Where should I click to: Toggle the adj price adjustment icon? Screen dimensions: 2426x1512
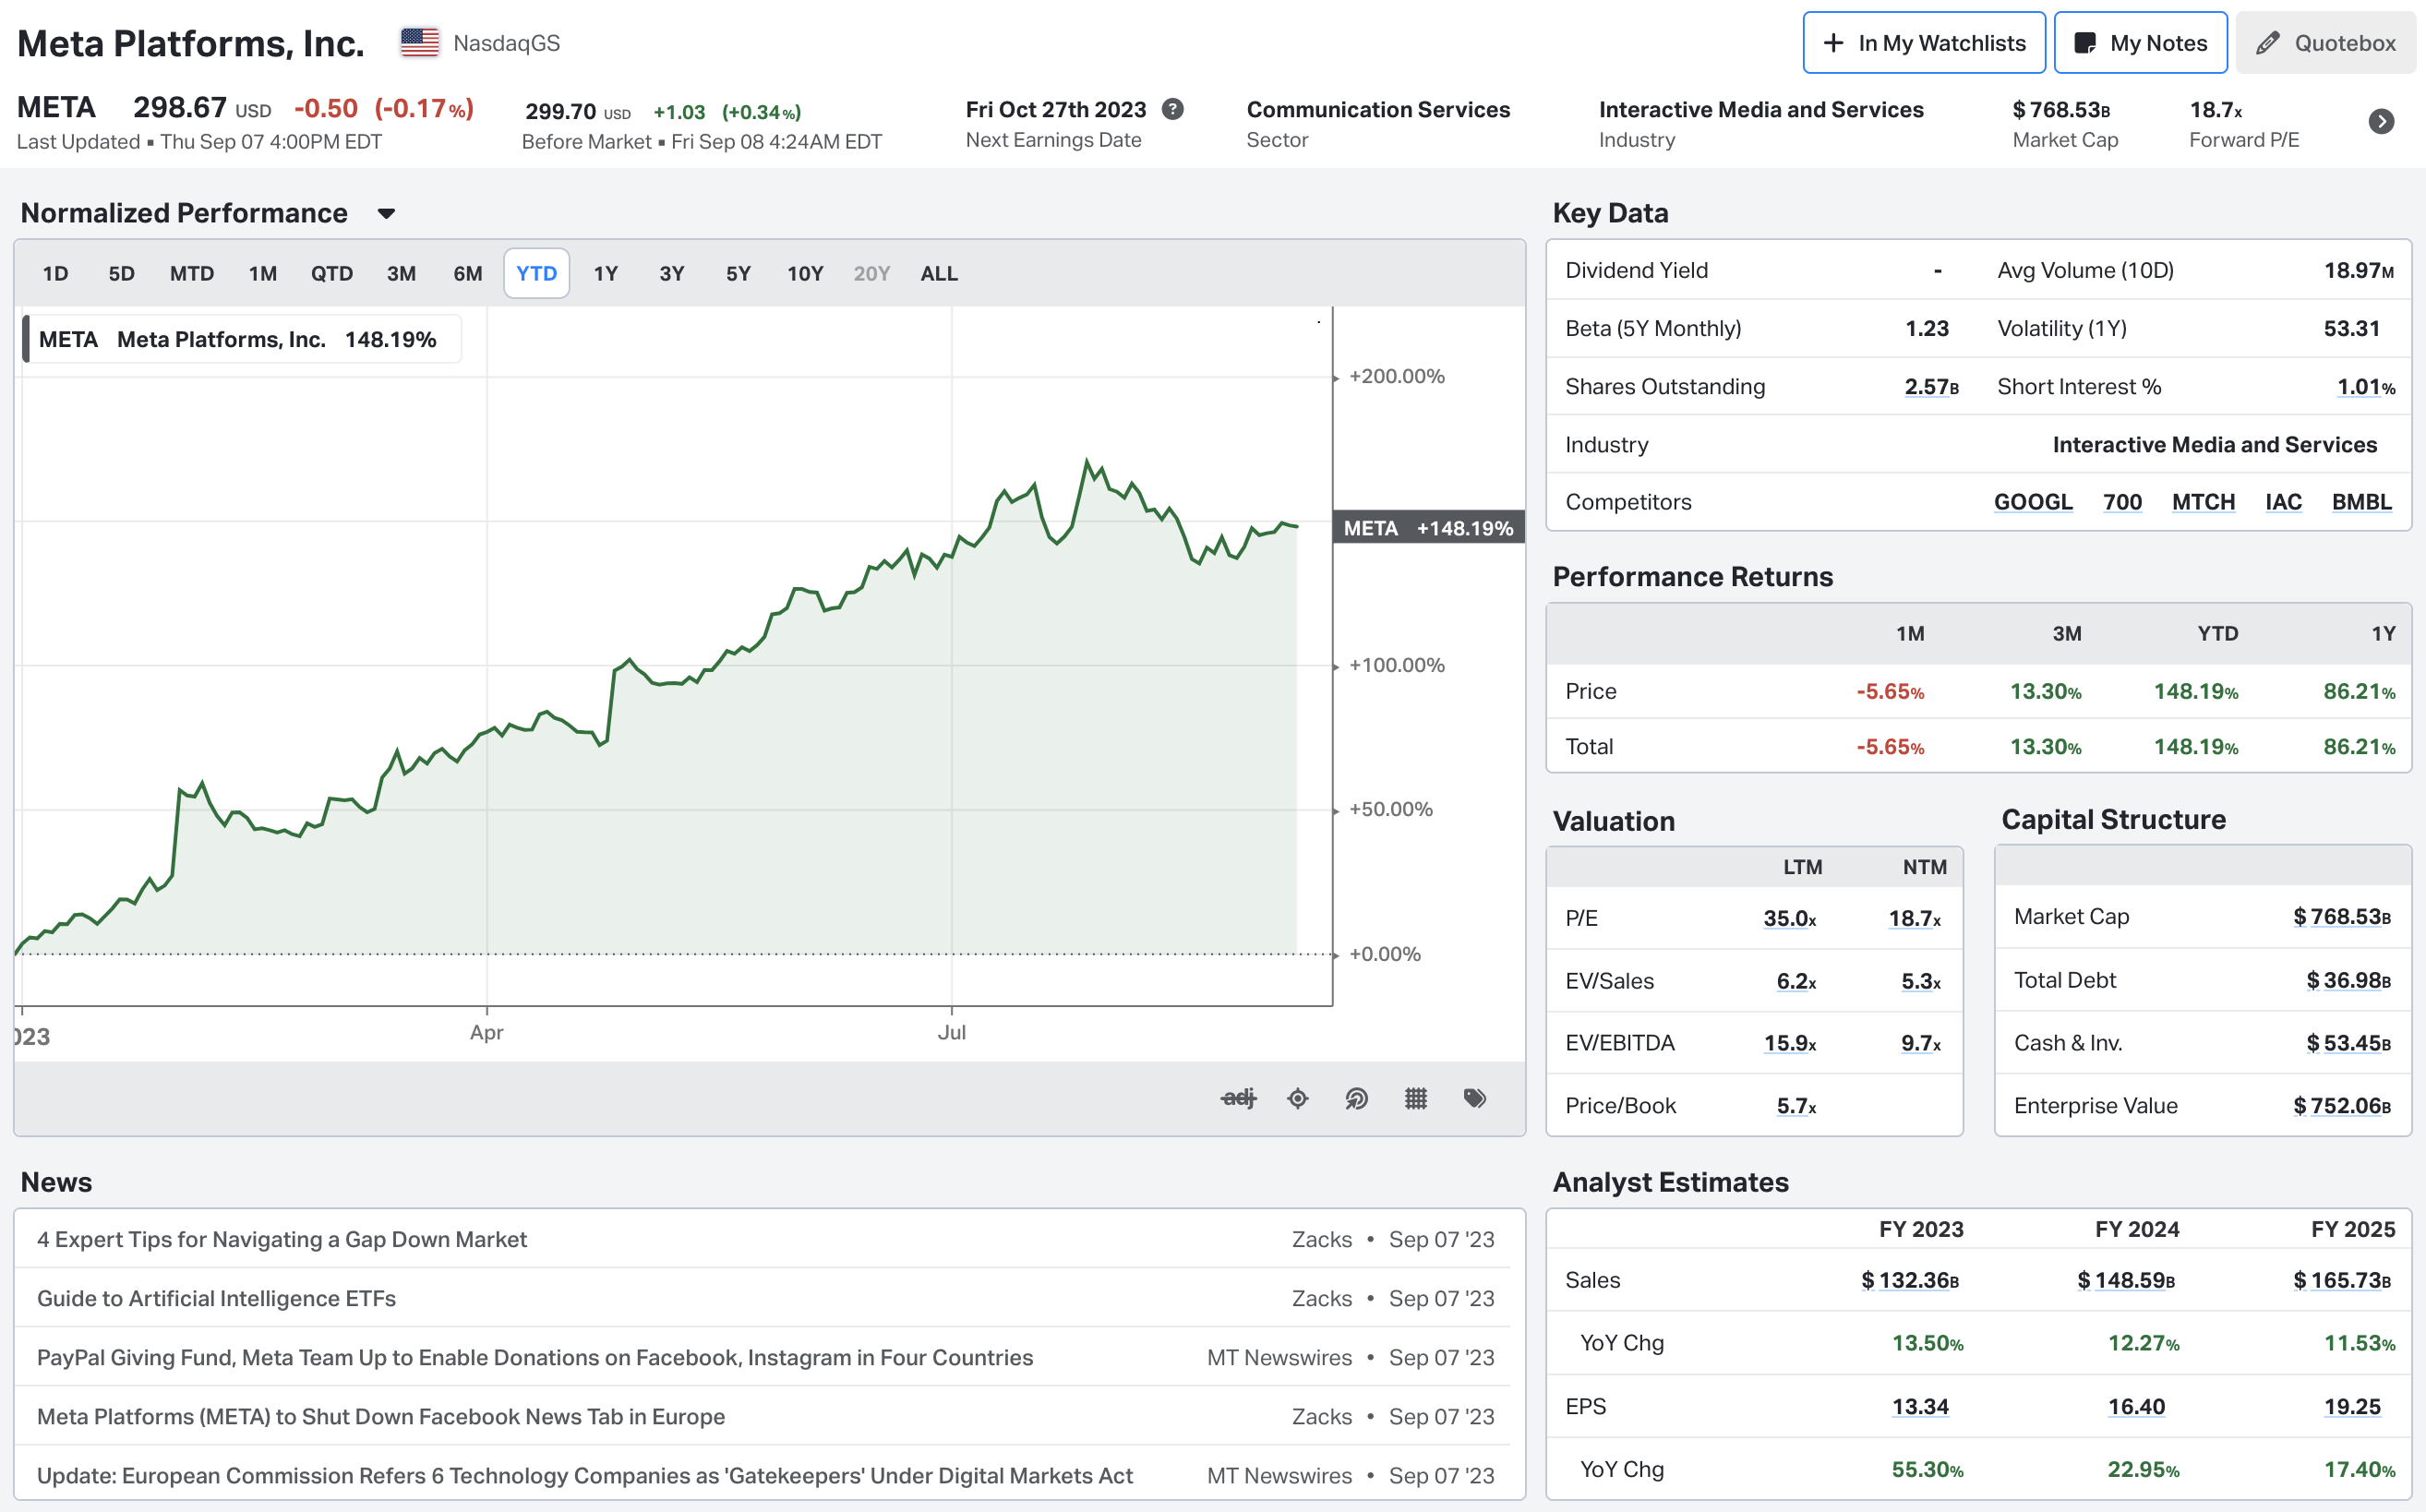pyautogui.click(x=1238, y=1098)
